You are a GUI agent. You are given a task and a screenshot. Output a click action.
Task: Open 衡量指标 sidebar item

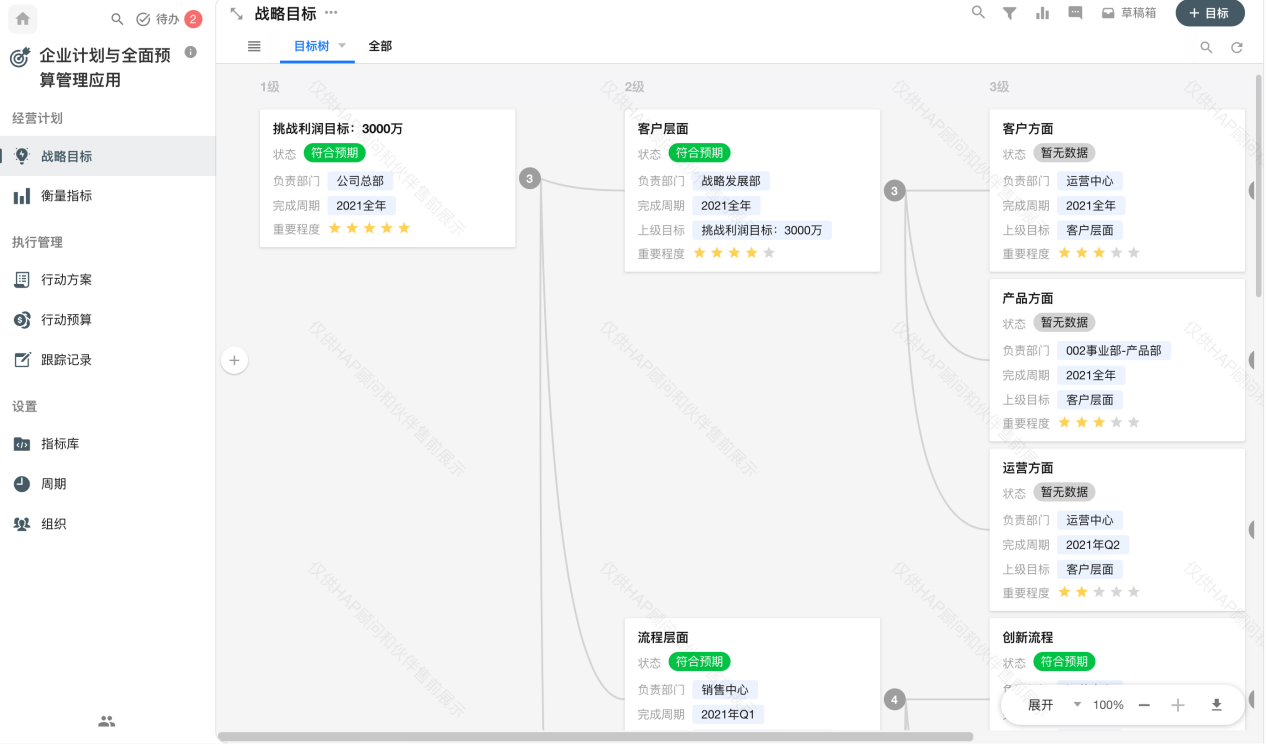tap(108, 196)
